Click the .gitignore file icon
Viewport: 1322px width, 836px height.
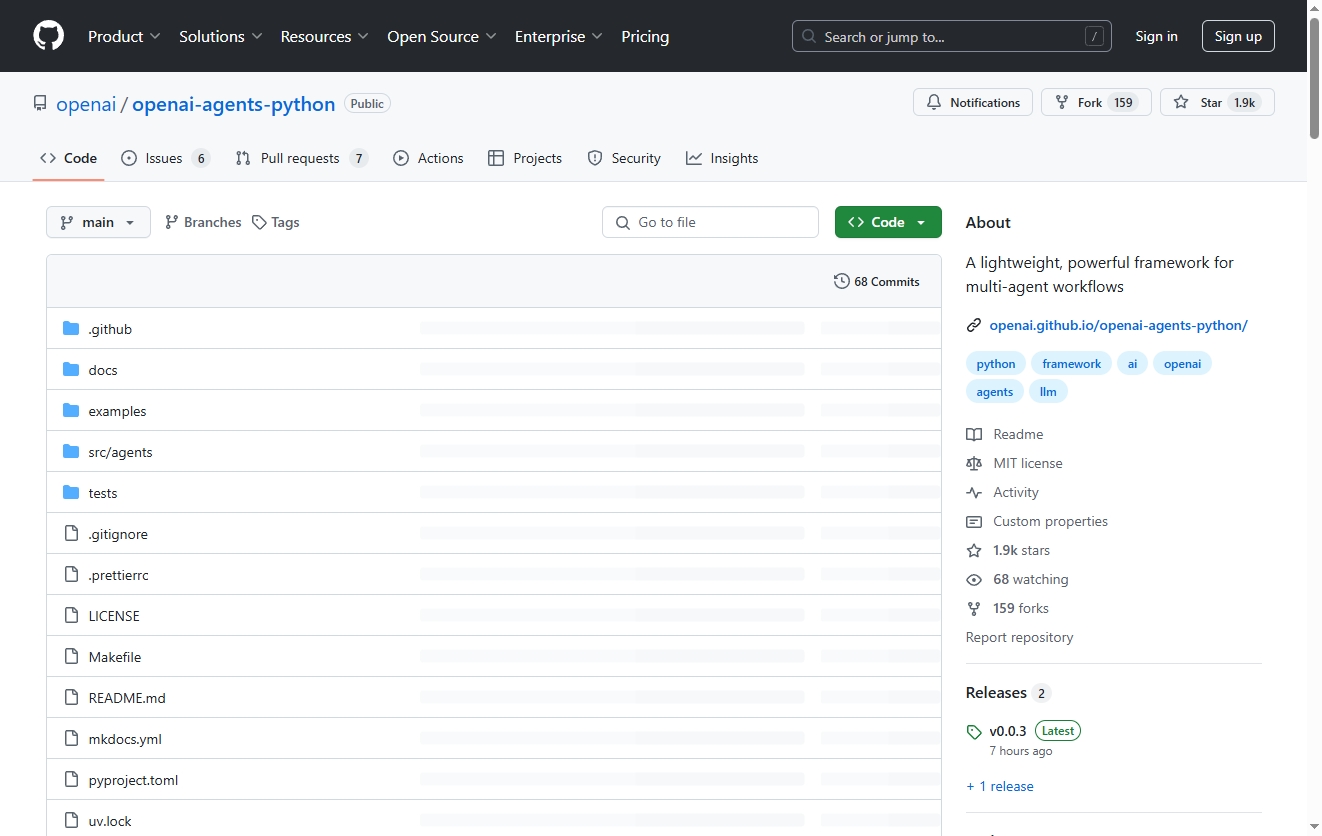click(x=71, y=534)
